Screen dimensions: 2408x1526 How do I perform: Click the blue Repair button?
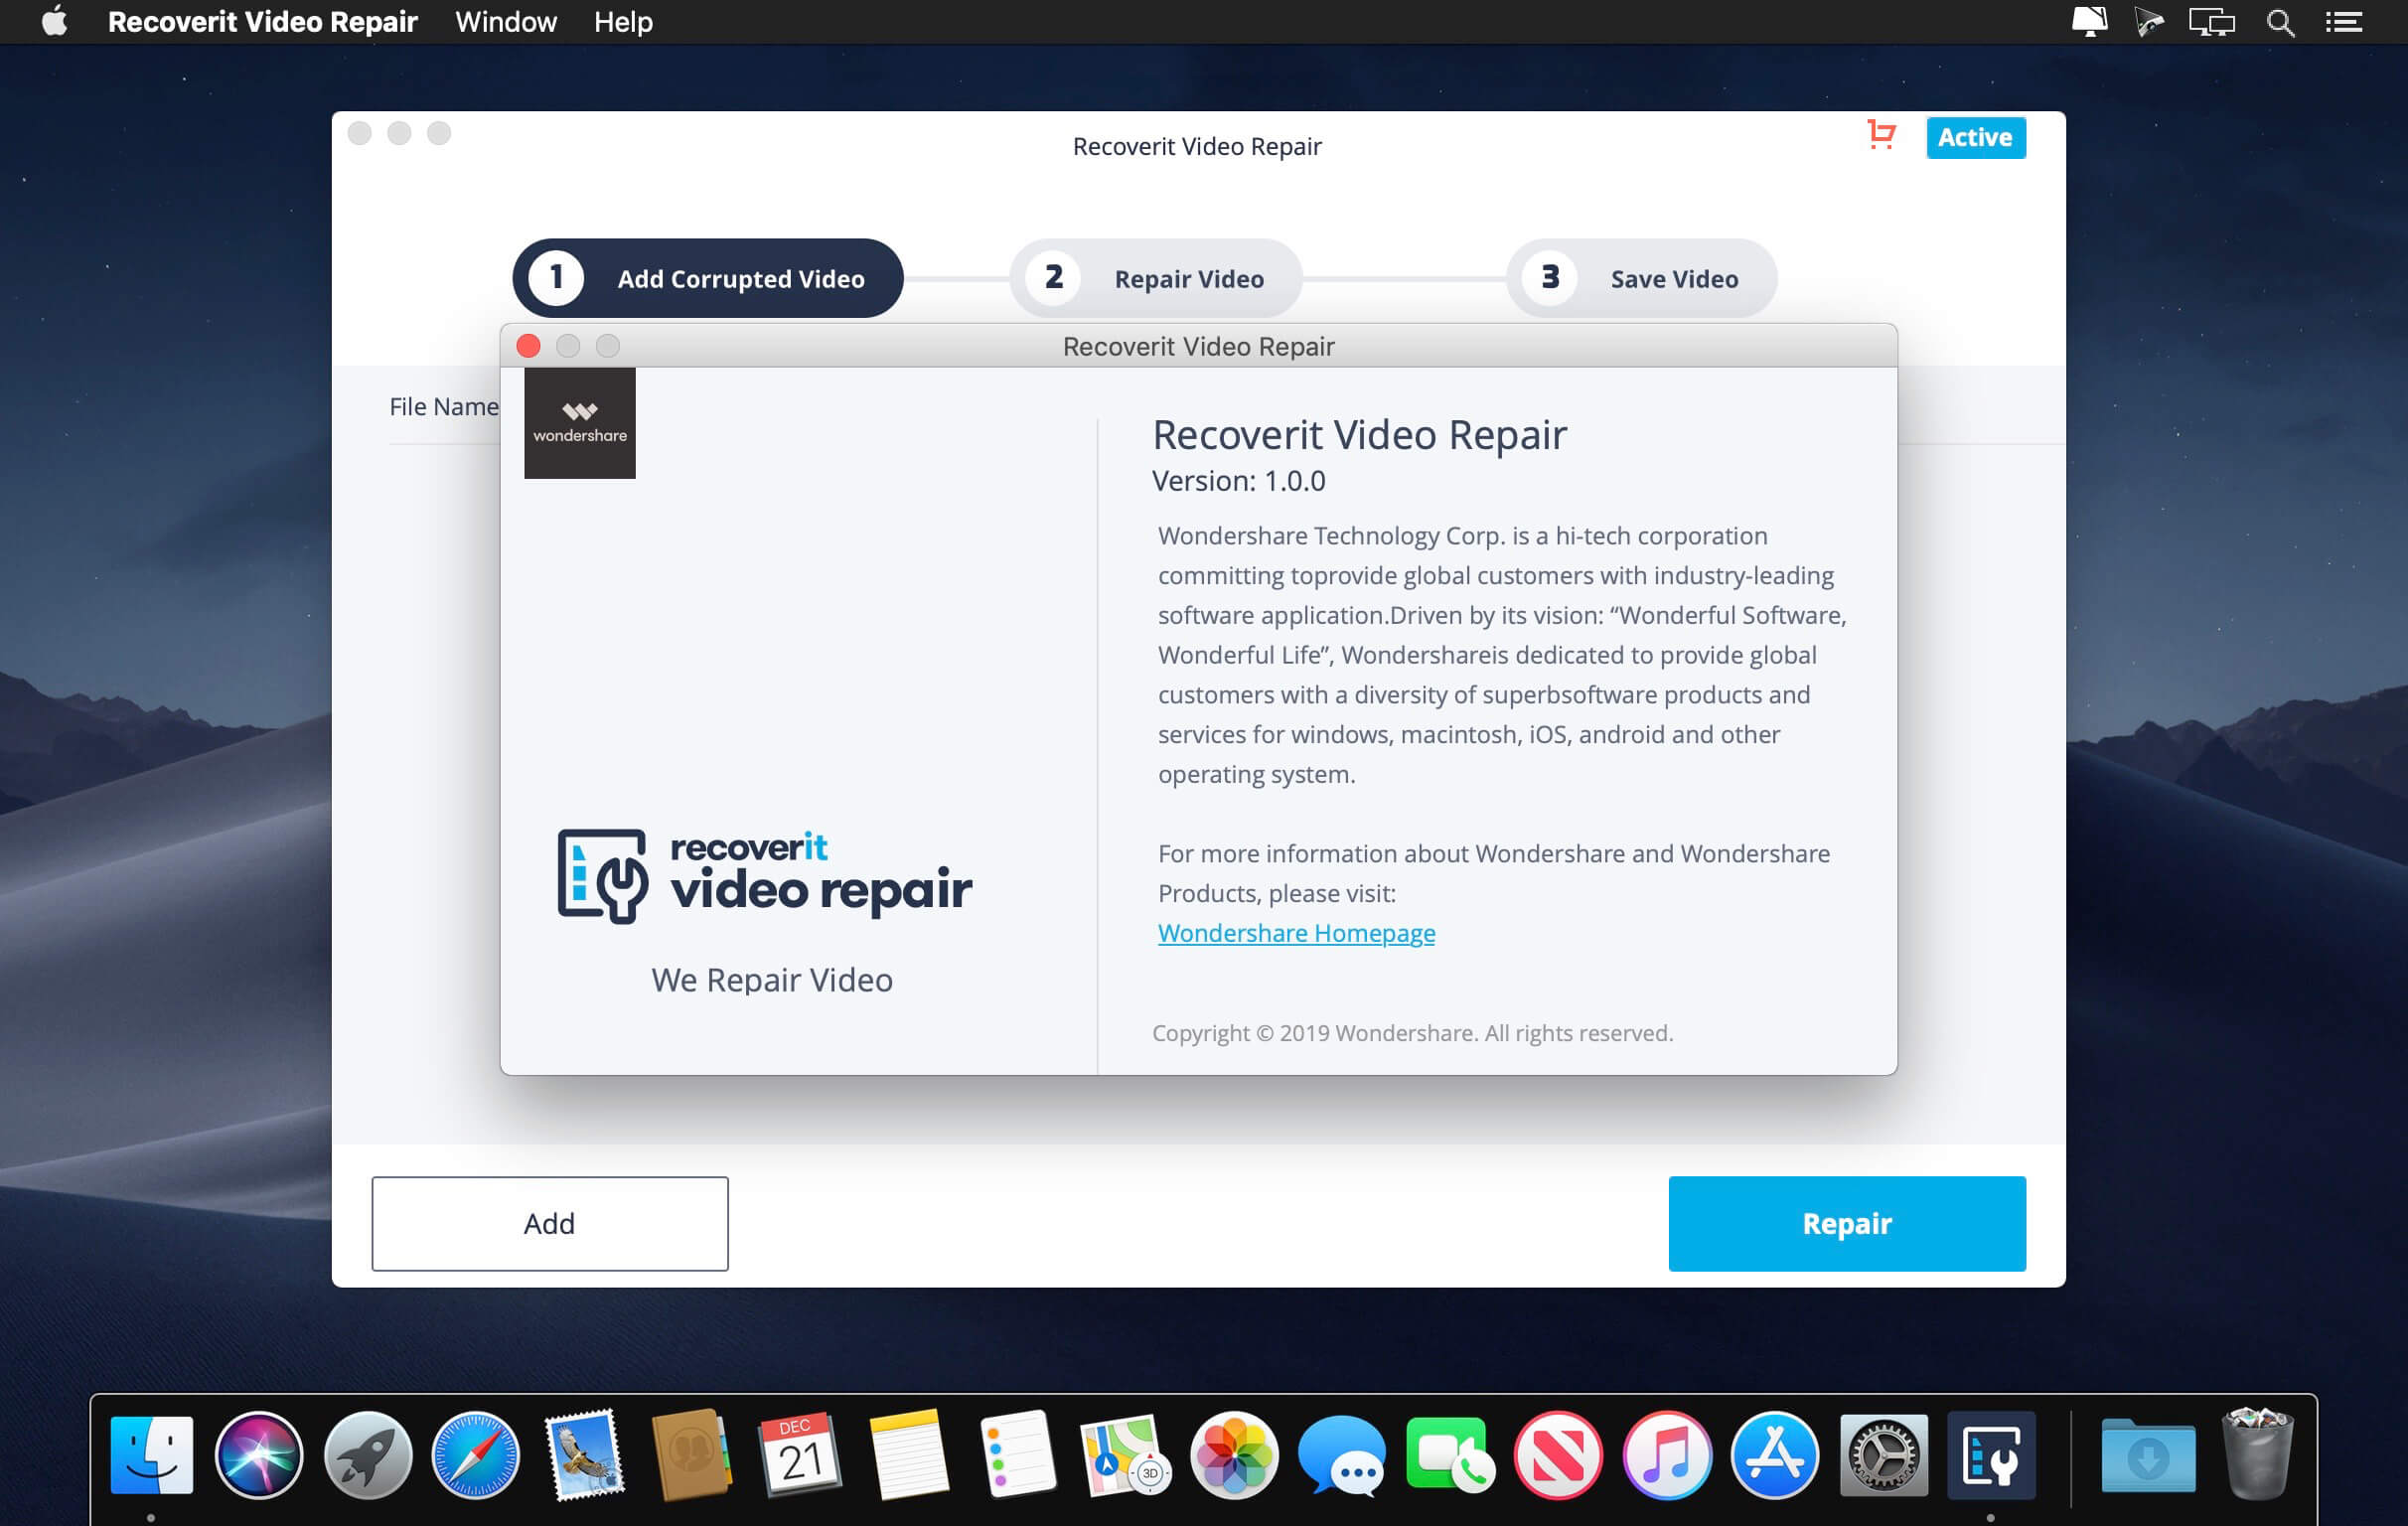pyautogui.click(x=1847, y=1223)
